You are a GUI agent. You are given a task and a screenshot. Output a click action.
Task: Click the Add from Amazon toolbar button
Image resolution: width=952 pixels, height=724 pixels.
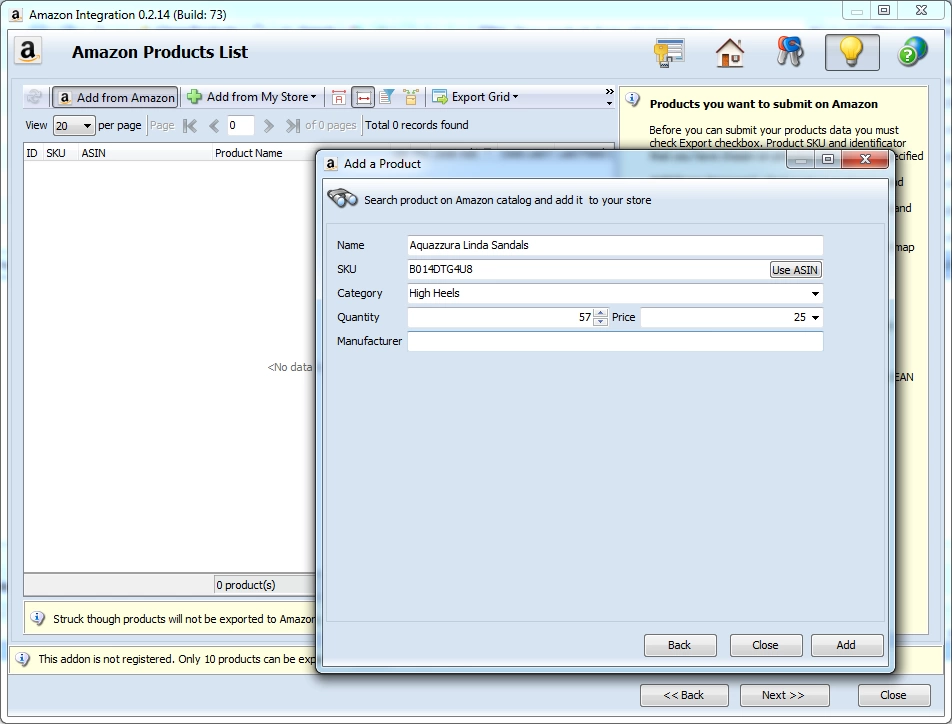pyautogui.click(x=115, y=97)
